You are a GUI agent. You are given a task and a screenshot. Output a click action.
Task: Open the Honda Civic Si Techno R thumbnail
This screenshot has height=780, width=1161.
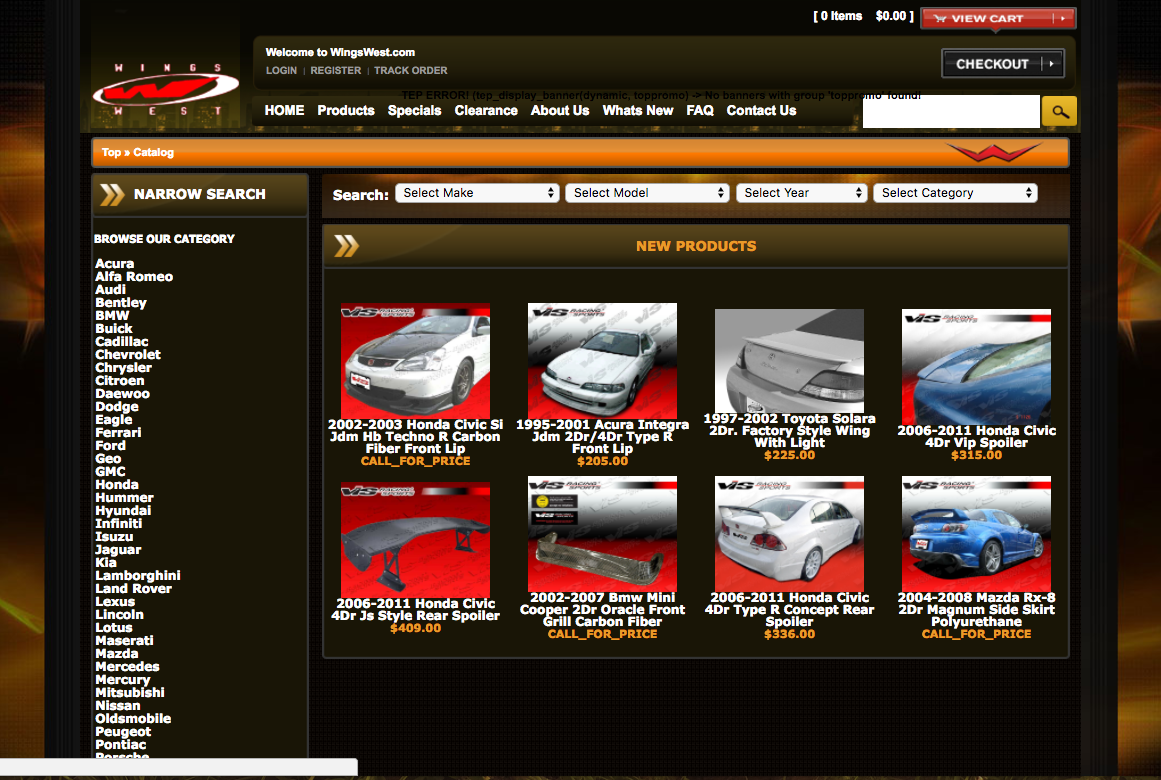click(x=415, y=361)
